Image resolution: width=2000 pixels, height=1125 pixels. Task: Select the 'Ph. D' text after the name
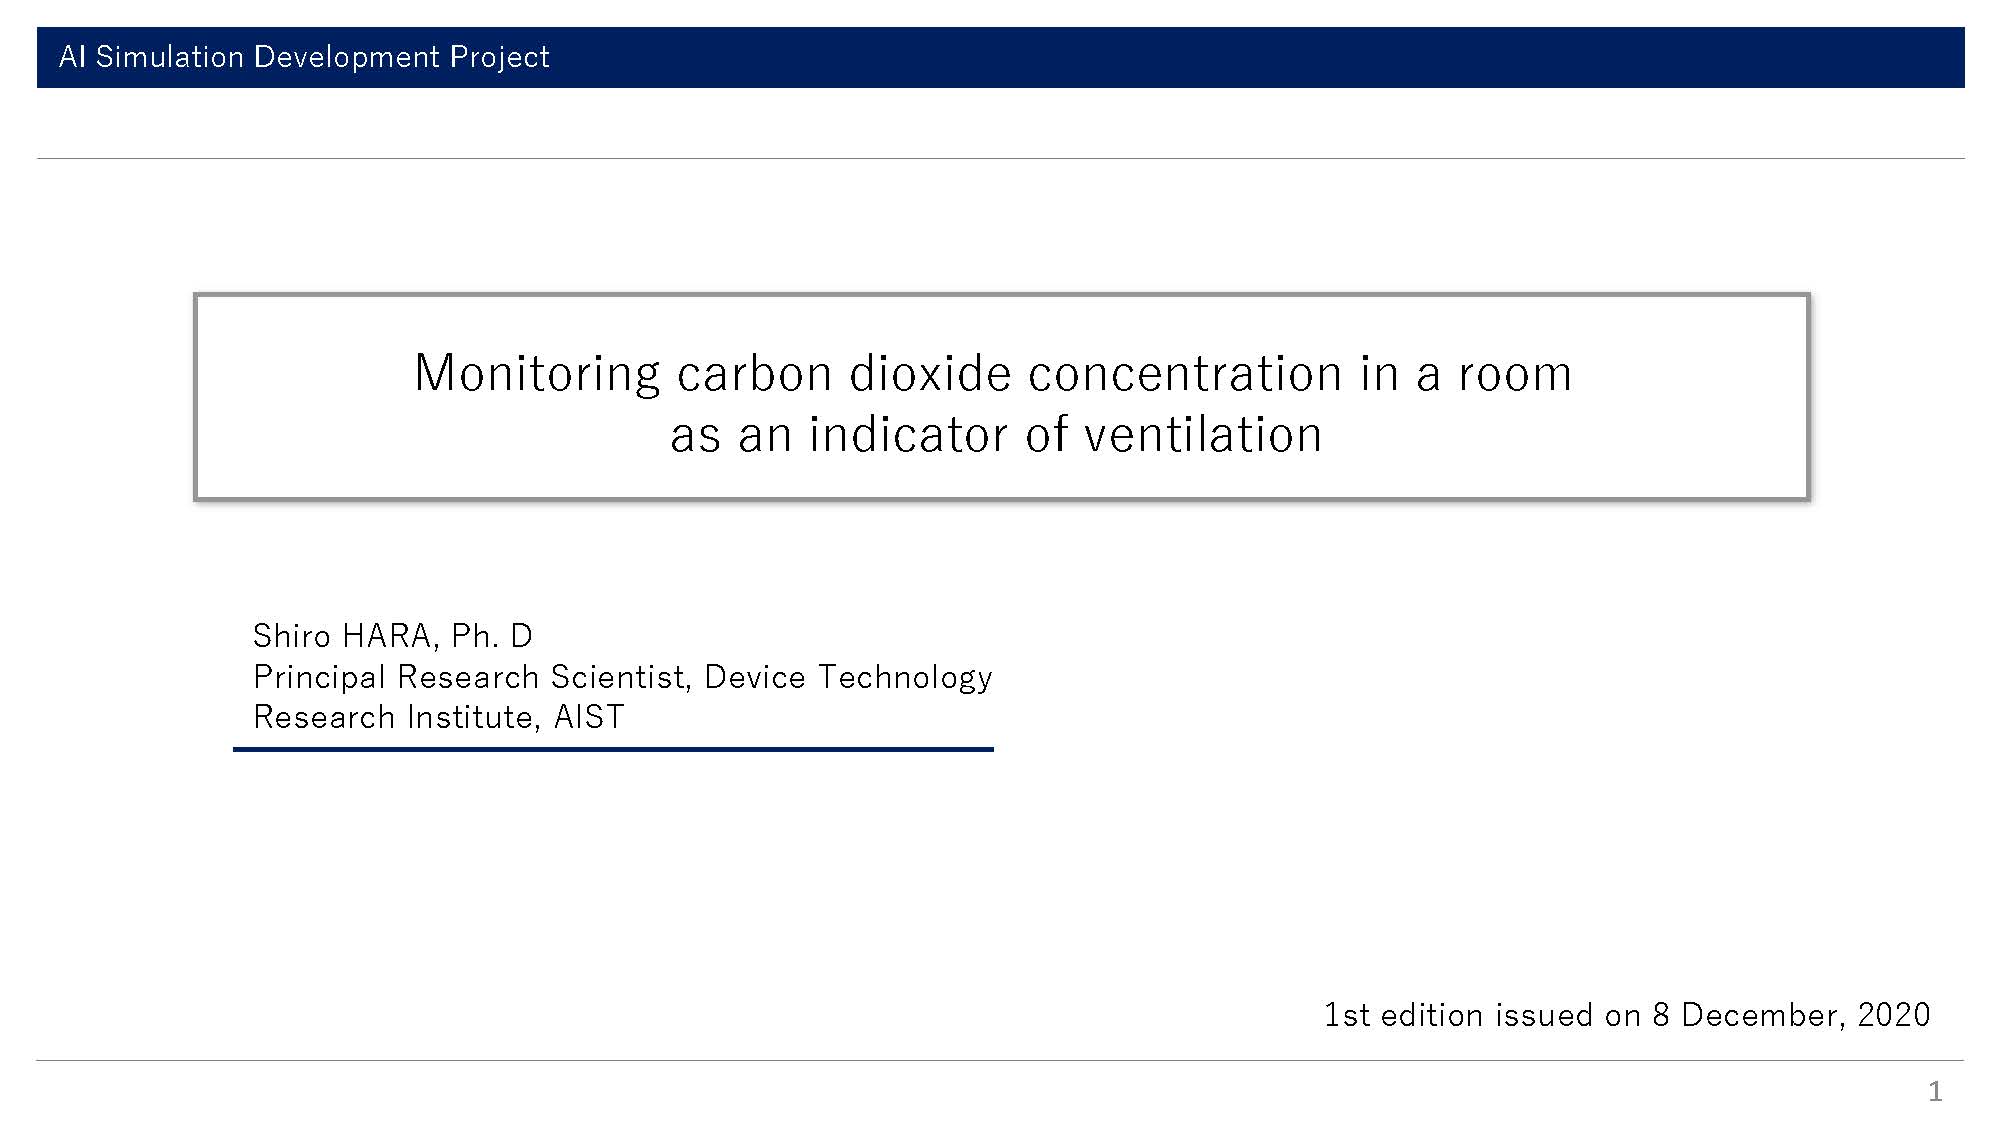pyautogui.click(x=492, y=636)
